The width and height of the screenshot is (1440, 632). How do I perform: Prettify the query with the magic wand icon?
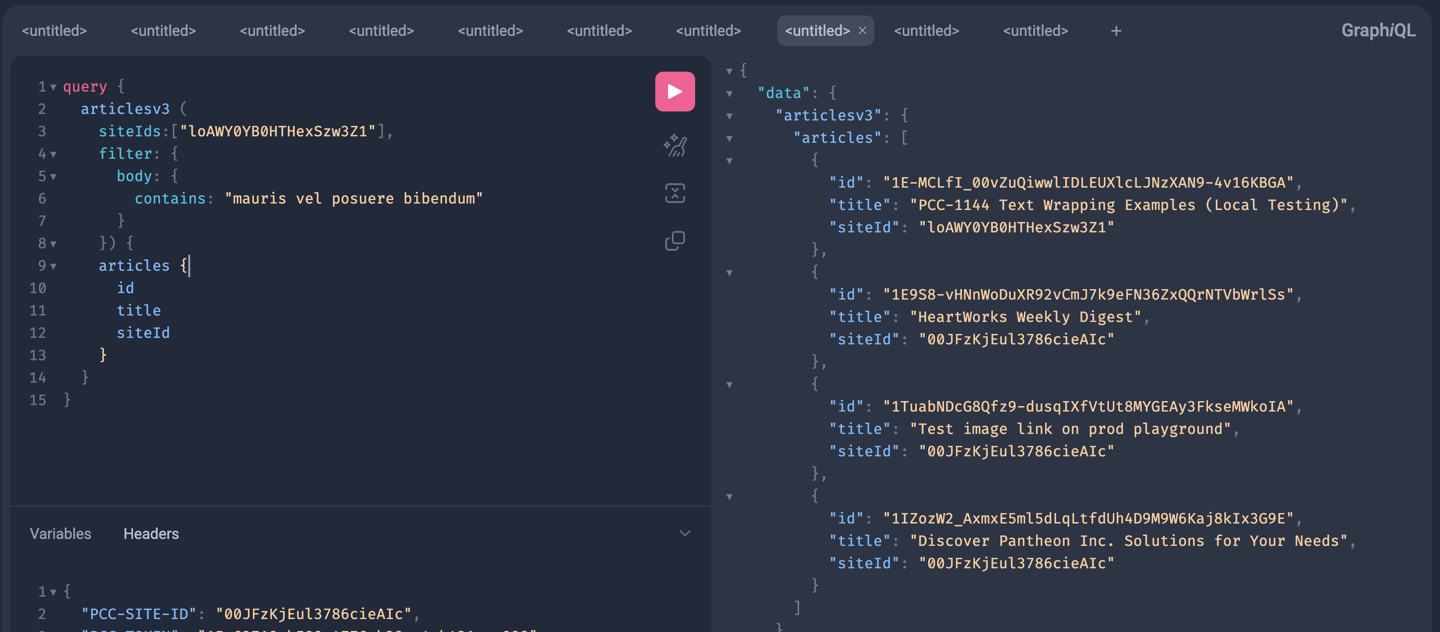pos(675,146)
